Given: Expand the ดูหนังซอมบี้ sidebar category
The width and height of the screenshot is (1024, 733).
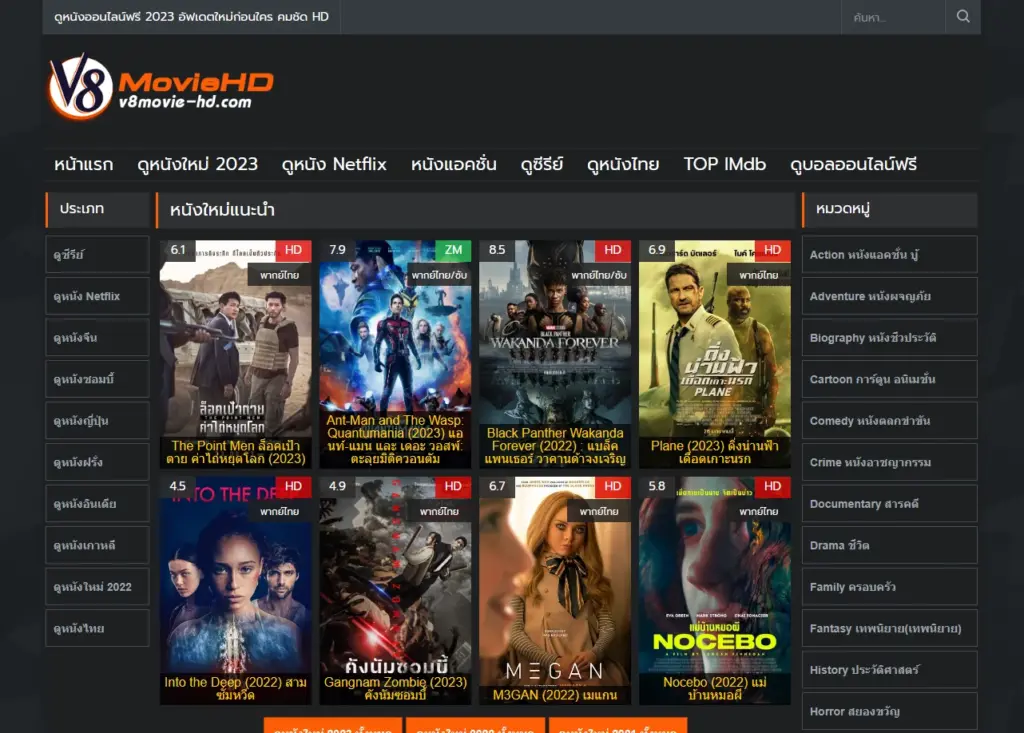Looking at the screenshot, I should pos(95,378).
